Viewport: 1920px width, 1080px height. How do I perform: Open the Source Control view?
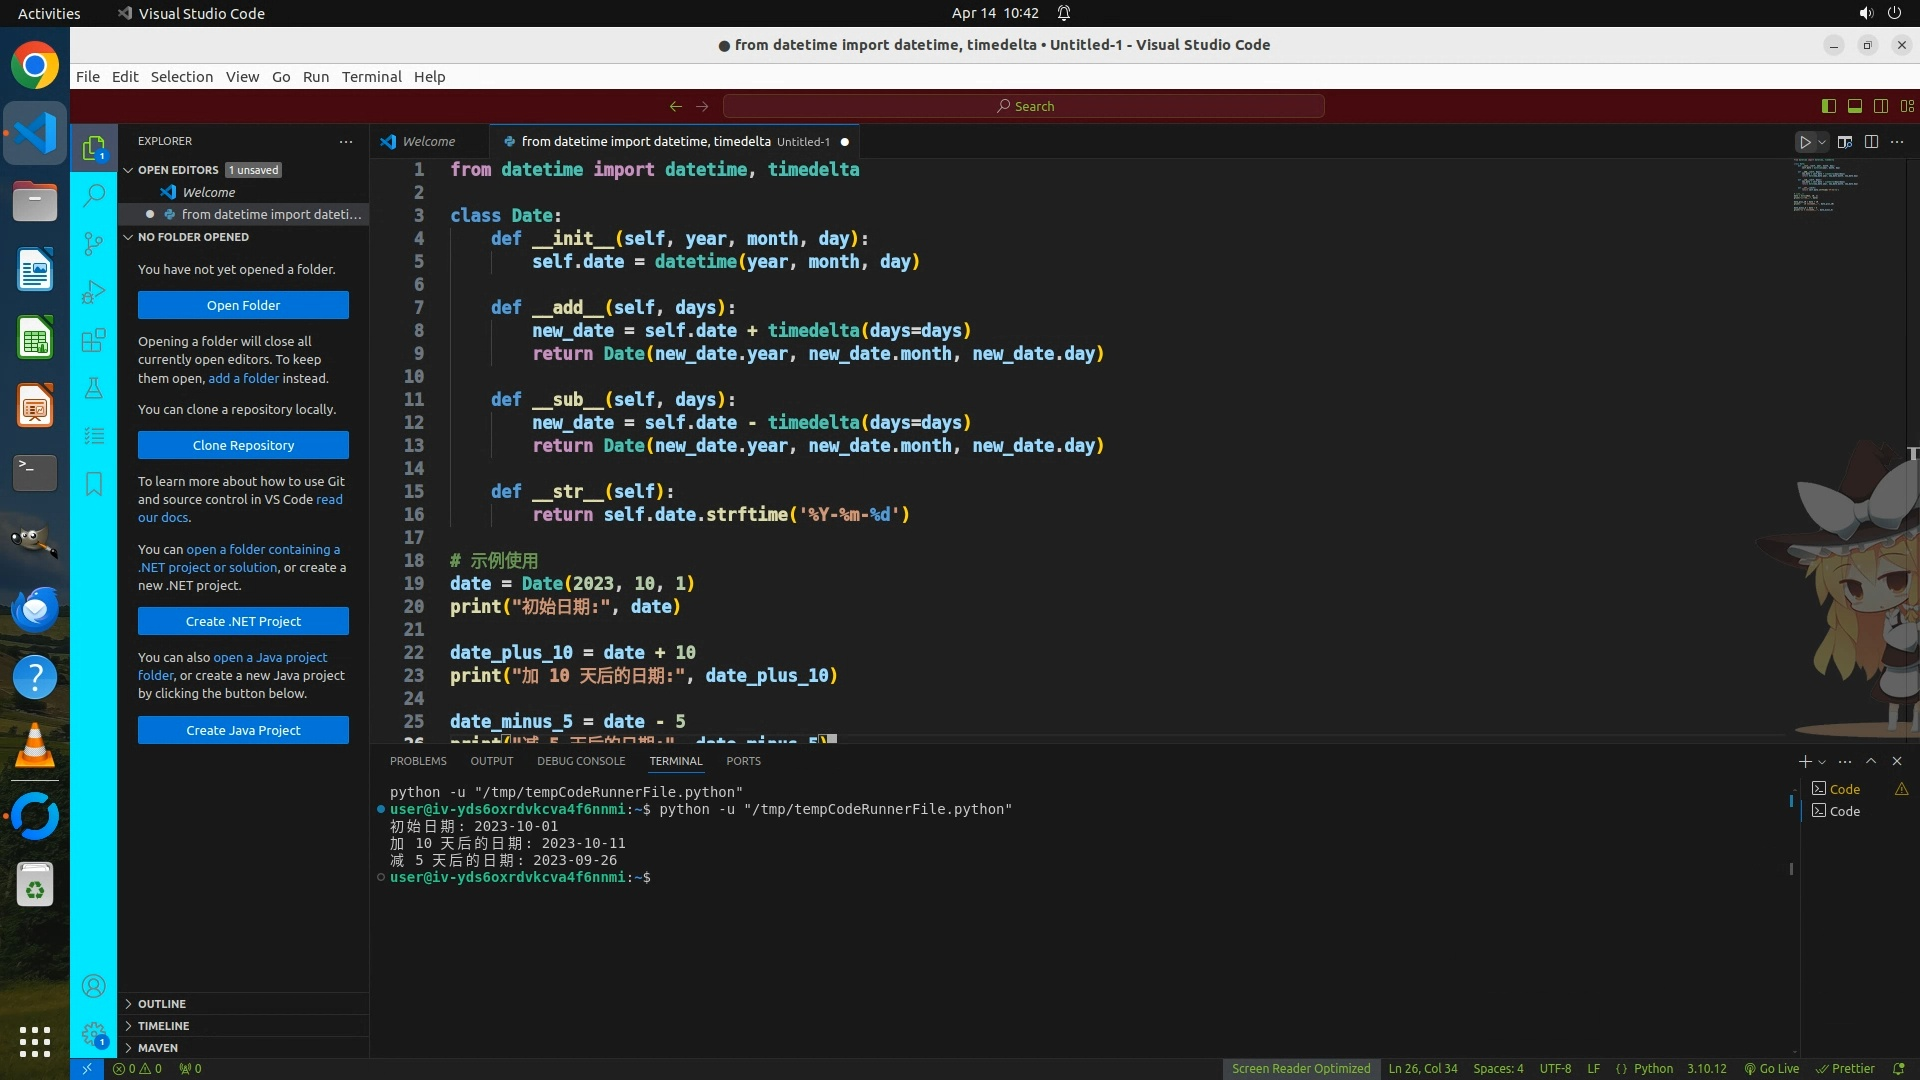(x=93, y=243)
